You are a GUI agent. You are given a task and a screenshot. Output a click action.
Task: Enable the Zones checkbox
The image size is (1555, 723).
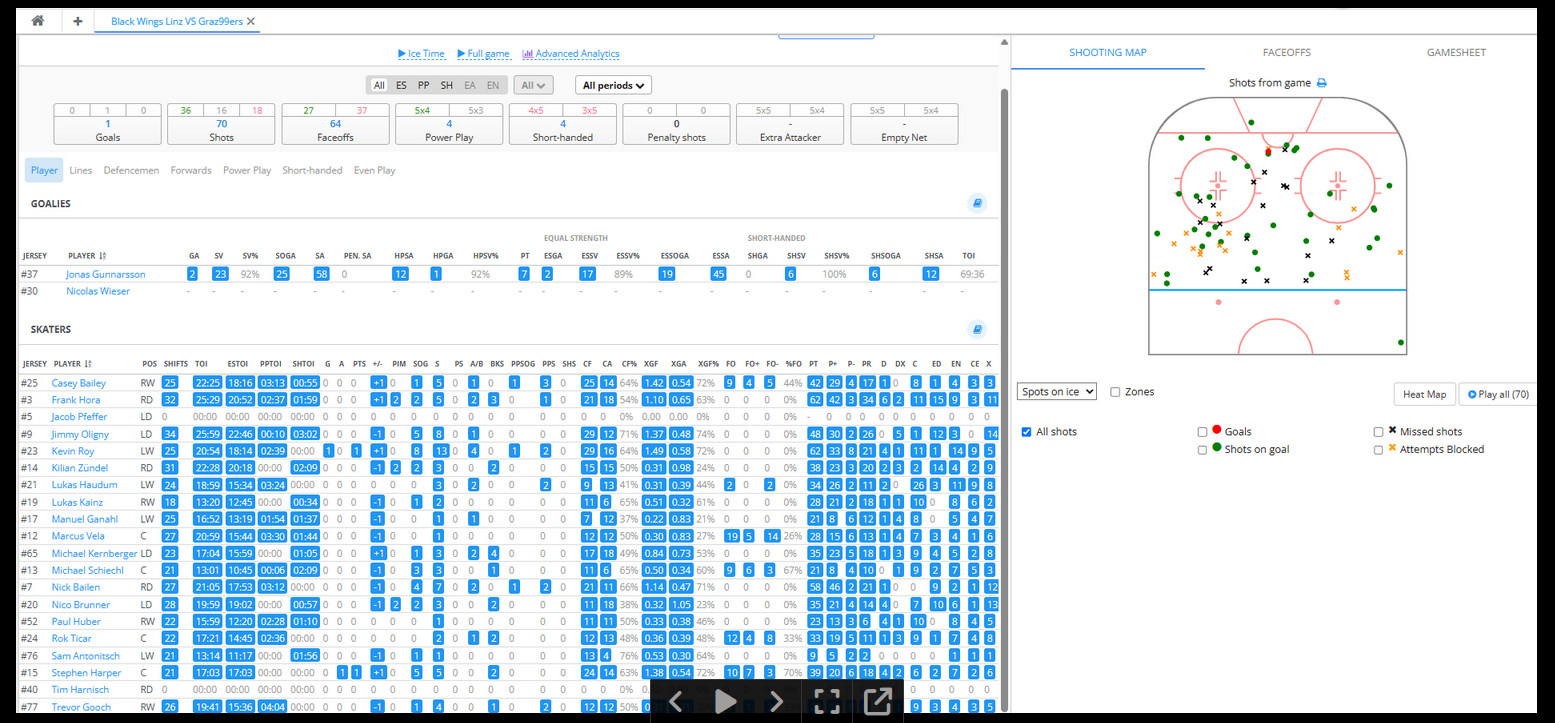(1115, 392)
